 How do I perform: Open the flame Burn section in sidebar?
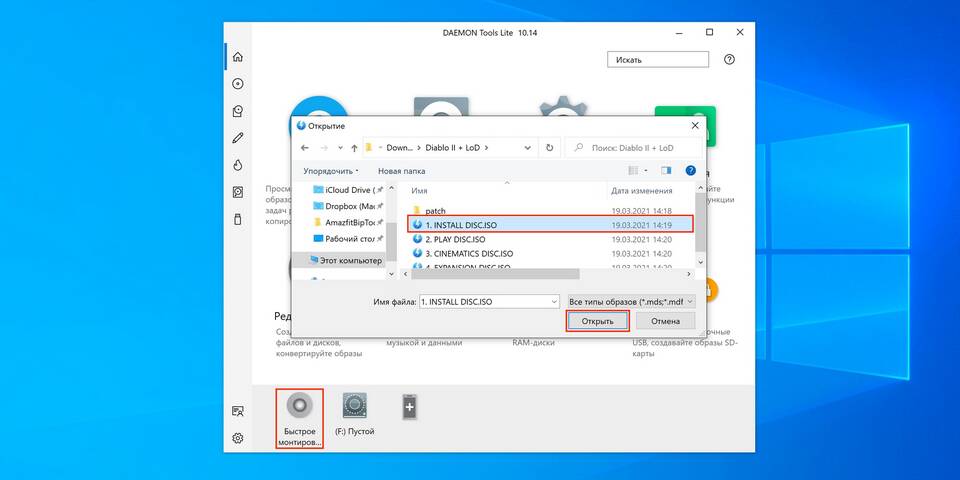click(238, 165)
